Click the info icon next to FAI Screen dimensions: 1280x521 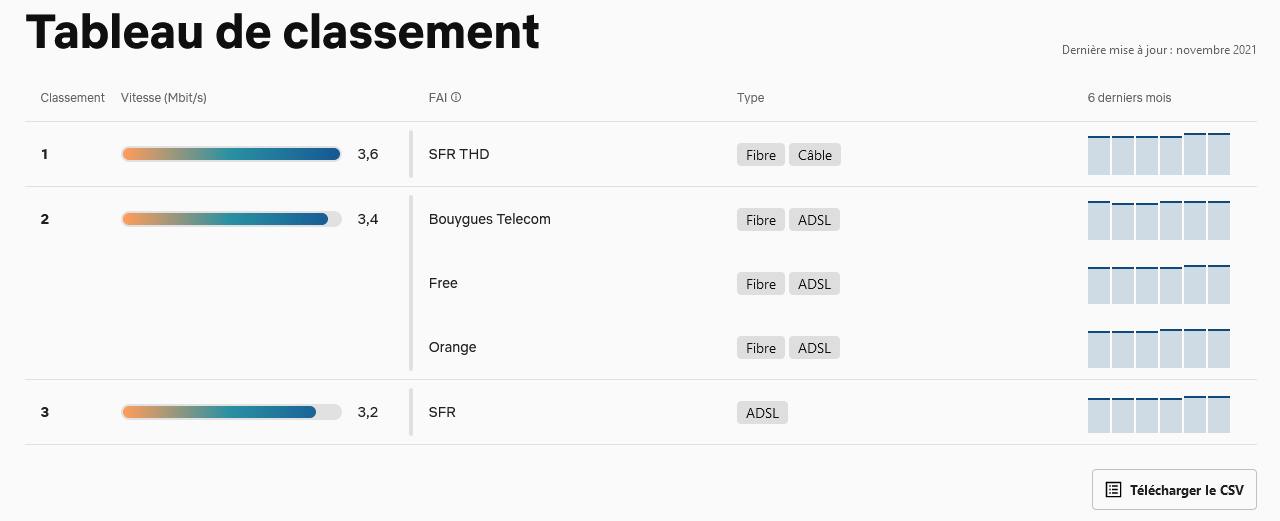pos(456,98)
